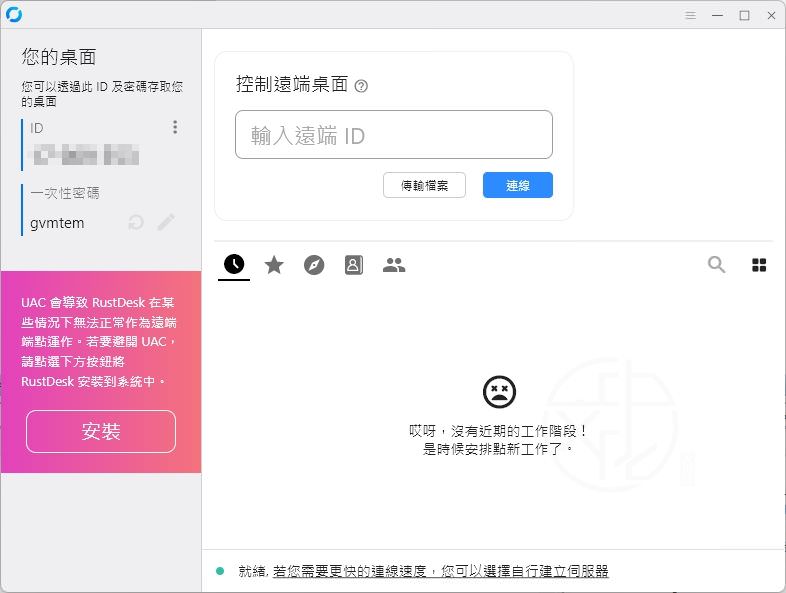Open the hamburger settings menu in title bar
The width and height of the screenshot is (786, 593).
690,16
